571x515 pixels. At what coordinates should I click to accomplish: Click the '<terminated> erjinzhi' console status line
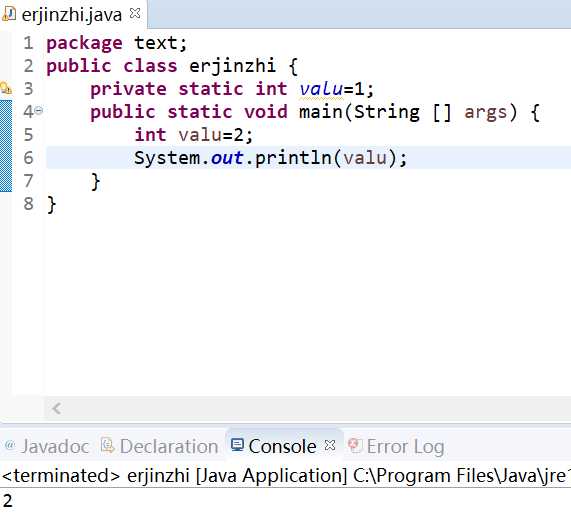click(286, 476)
